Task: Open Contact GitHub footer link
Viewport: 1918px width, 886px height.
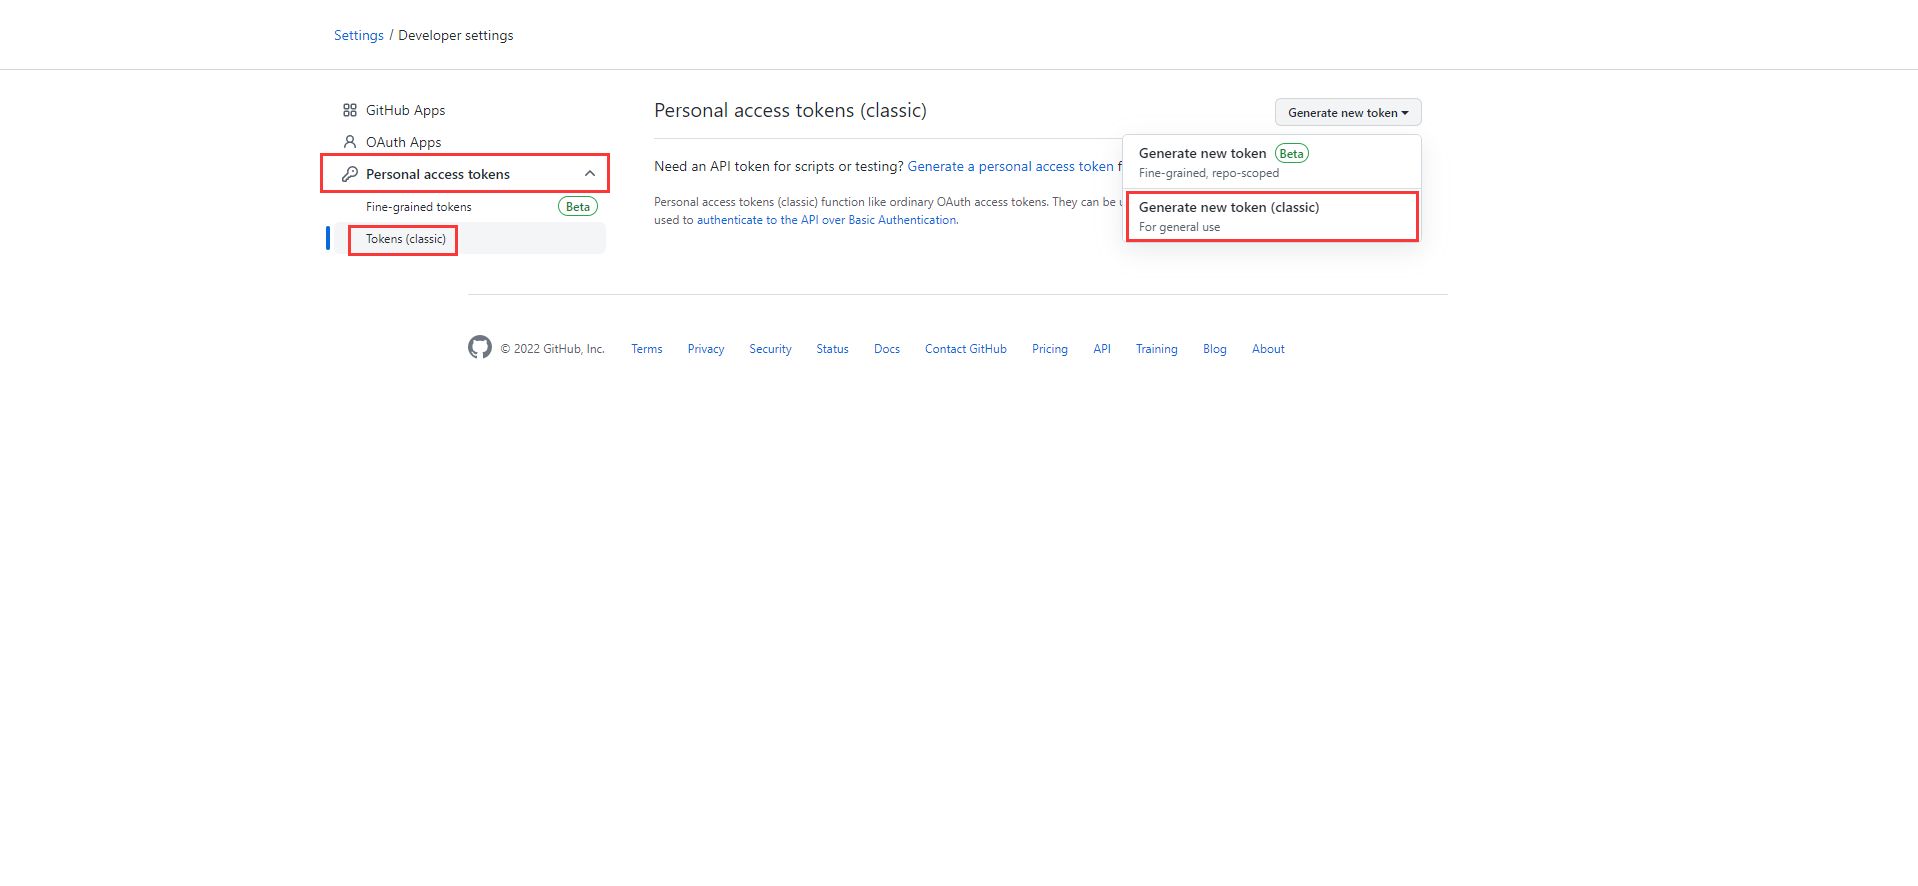Action: [x=966, y=349]
